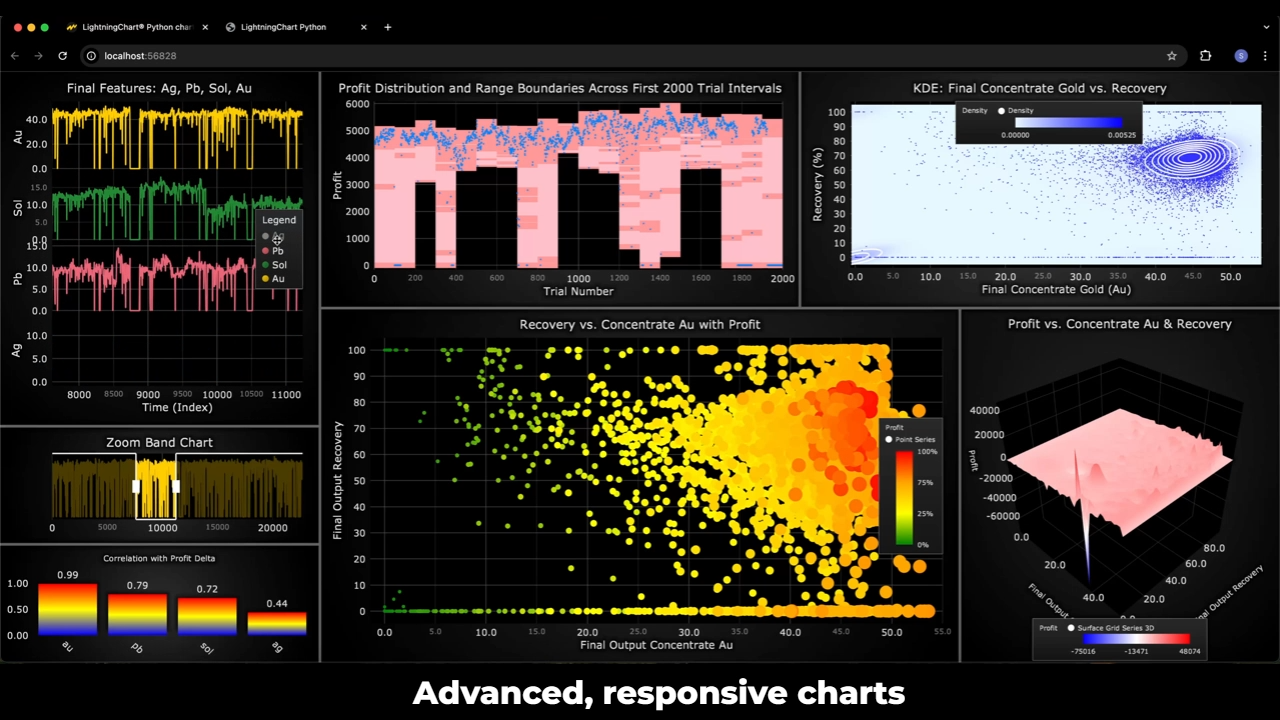Switch to the LightningChart Python tab
Viewport: 1280px width, 720px height.
(x=296, y=27)
